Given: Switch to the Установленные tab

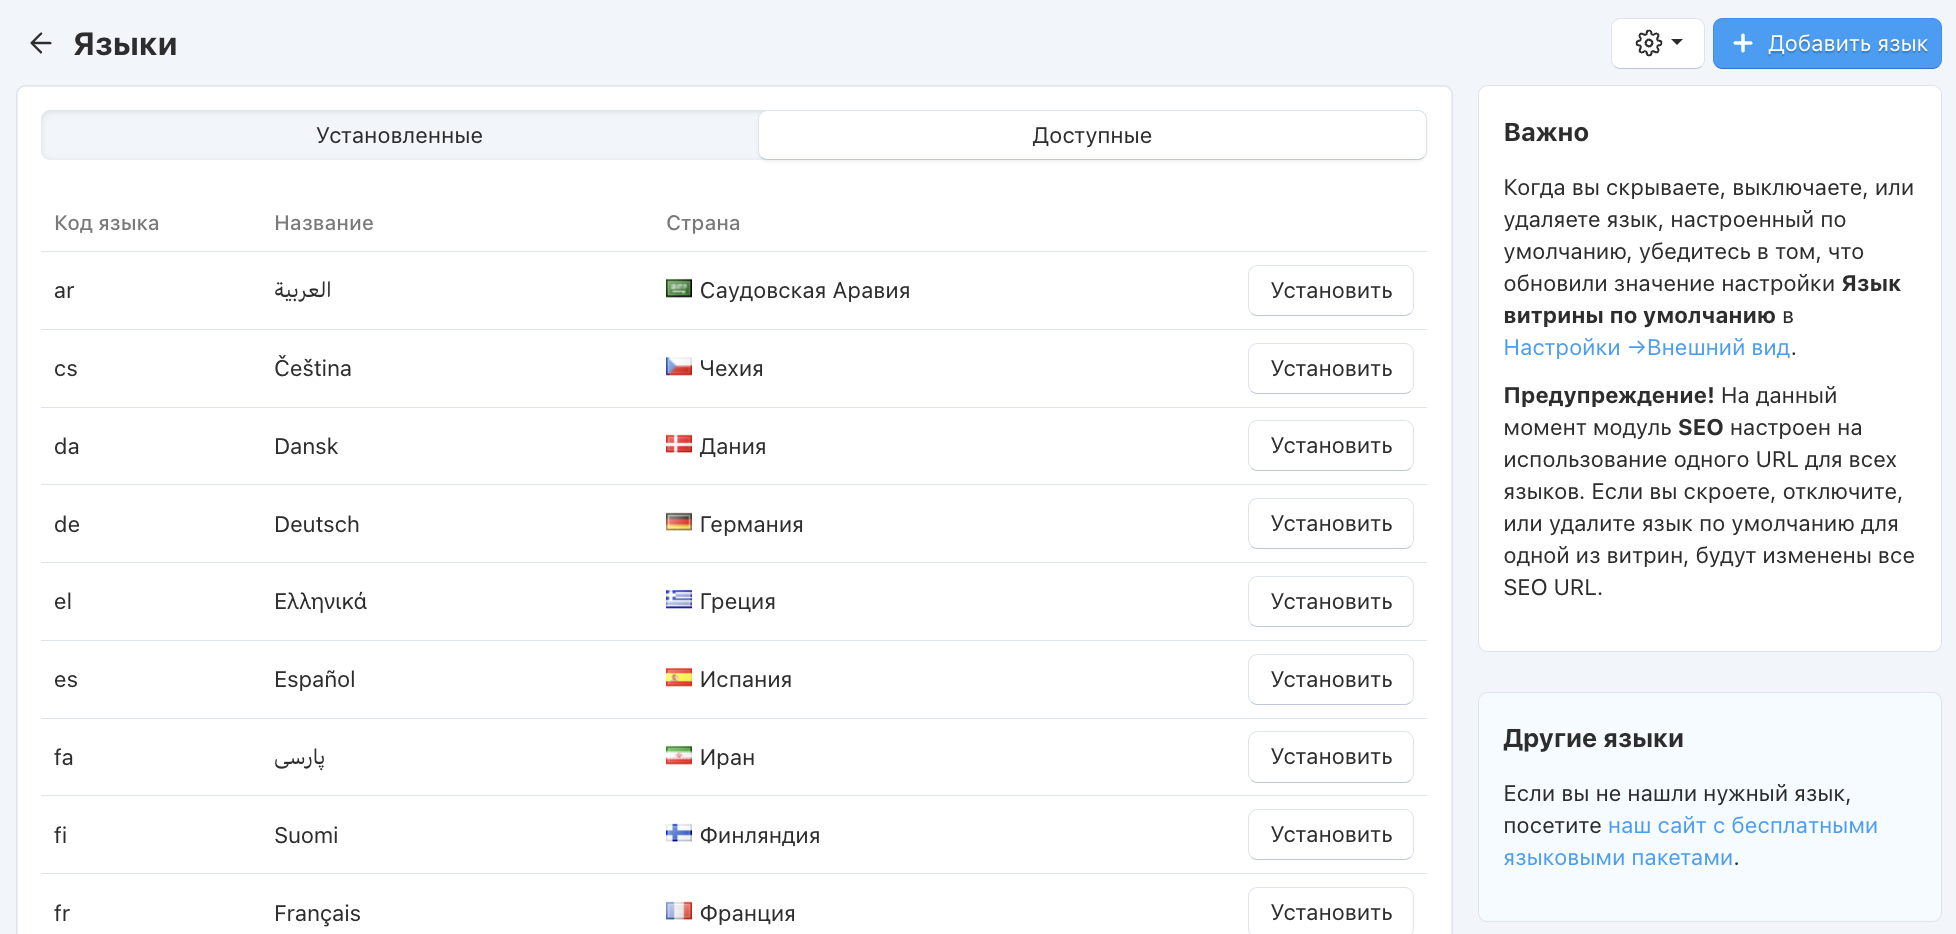Looking at the screenshot, I should [399, 135].
